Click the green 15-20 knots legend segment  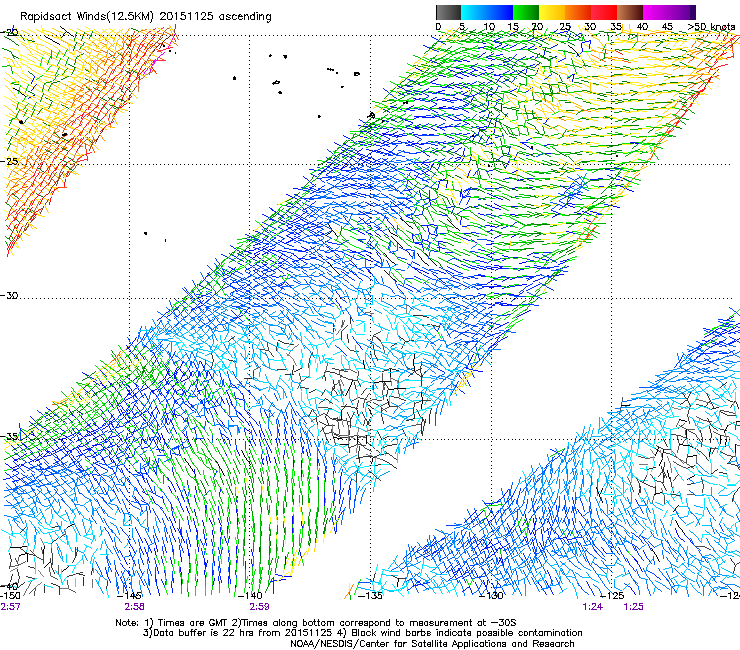pos(526,12)
